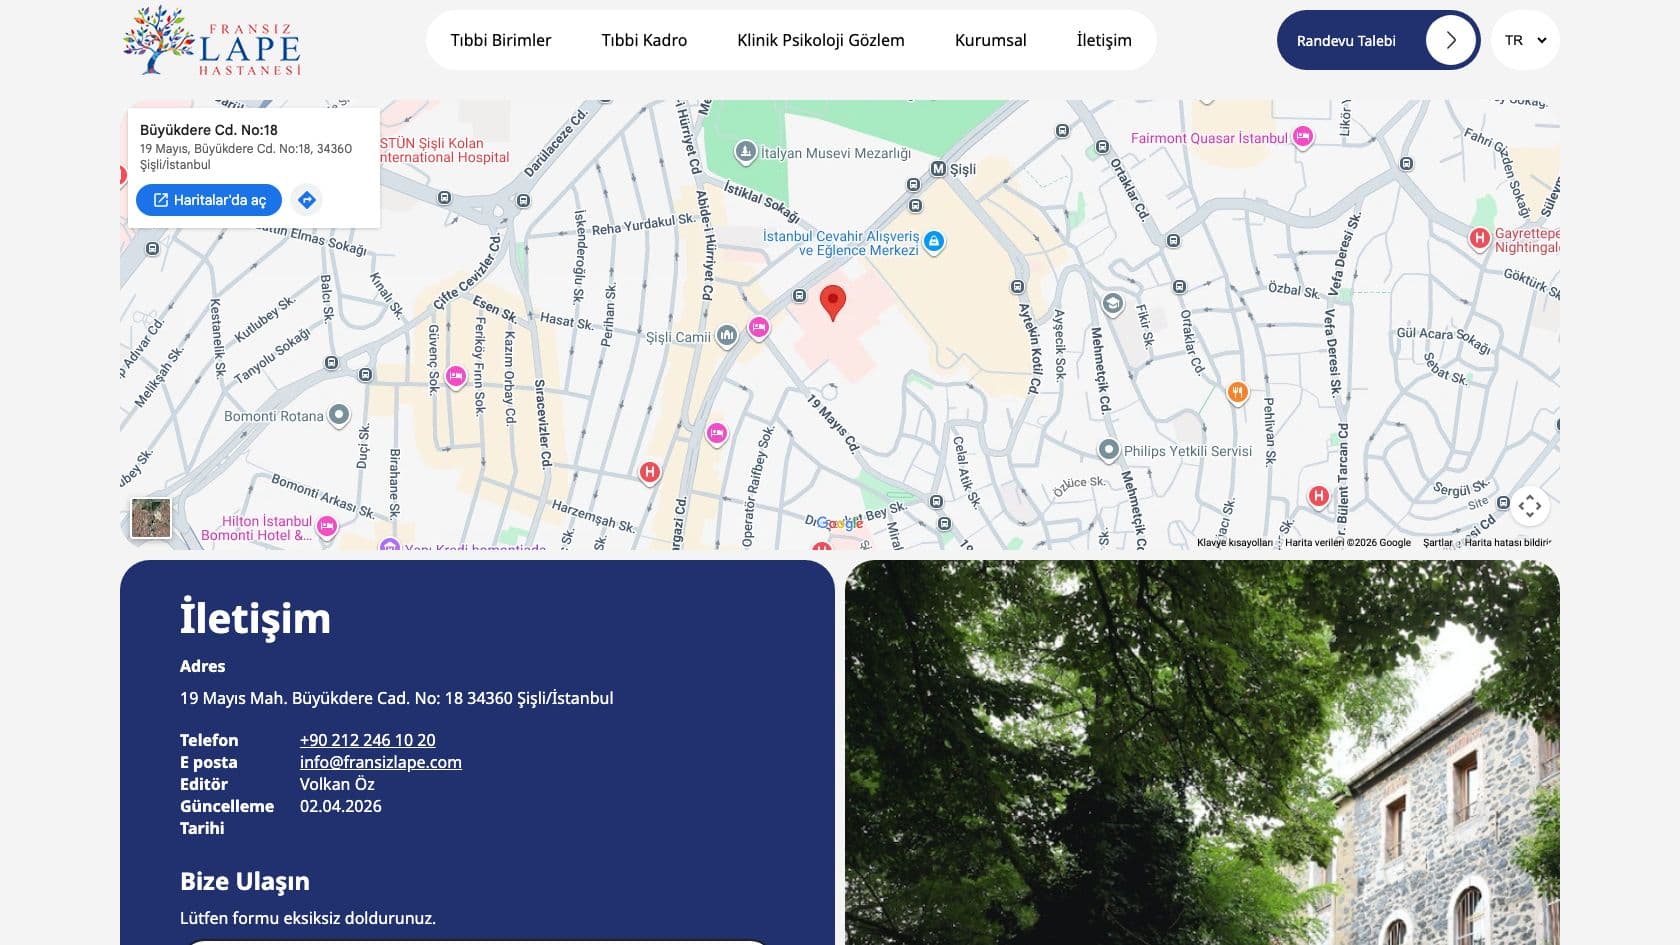Viewport: 1680px width, 945px height.
Task: Click Fairmont Quasar İstanbul hotel icon
Action: pyautogui.click(x=1302, y=137)
